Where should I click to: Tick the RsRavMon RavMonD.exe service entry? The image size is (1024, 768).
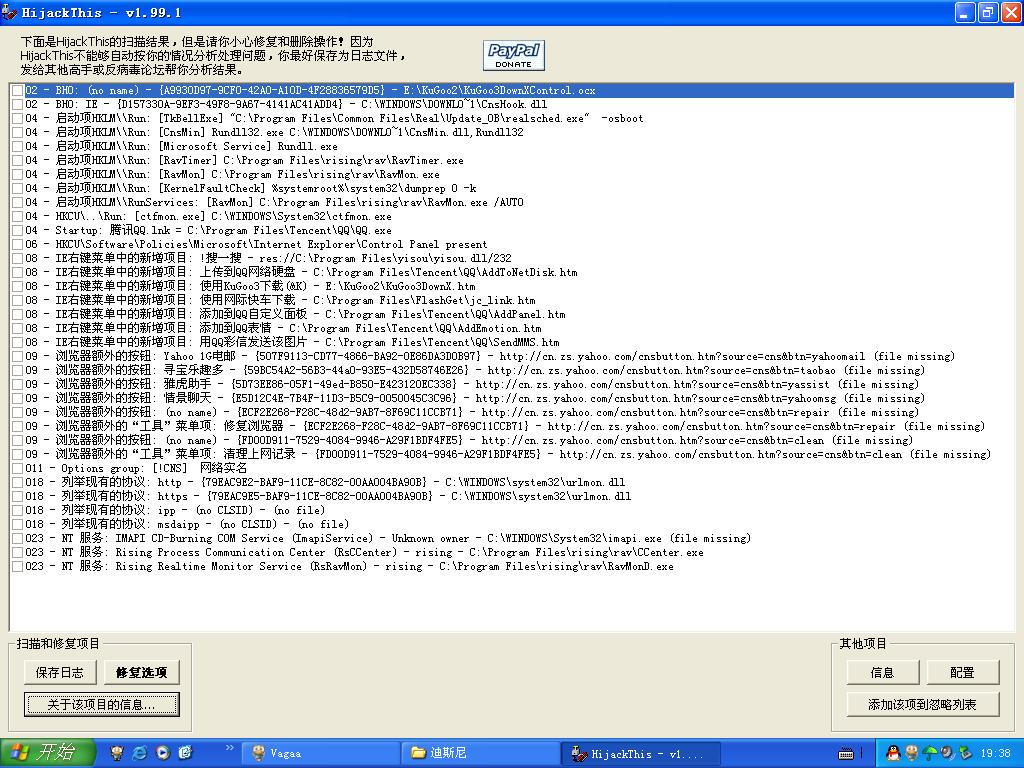pos(18,566)
